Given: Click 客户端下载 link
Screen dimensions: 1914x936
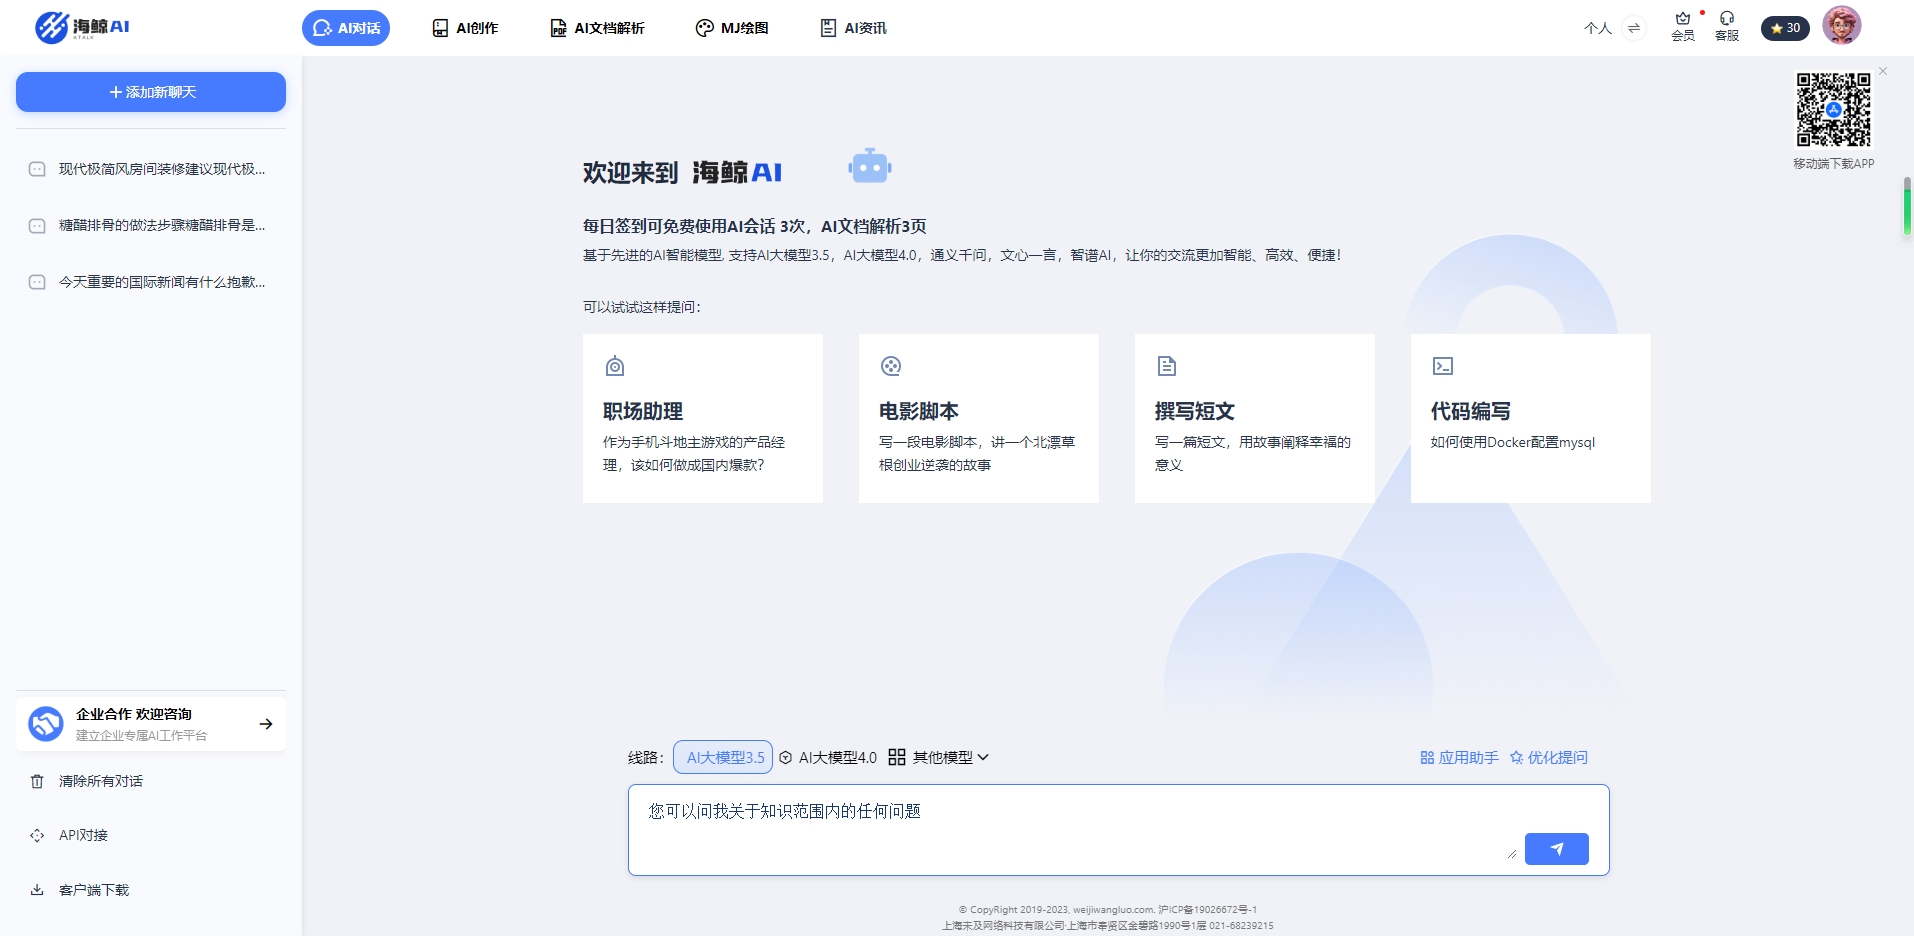Looking at the screenshot, I should (94, 890).
